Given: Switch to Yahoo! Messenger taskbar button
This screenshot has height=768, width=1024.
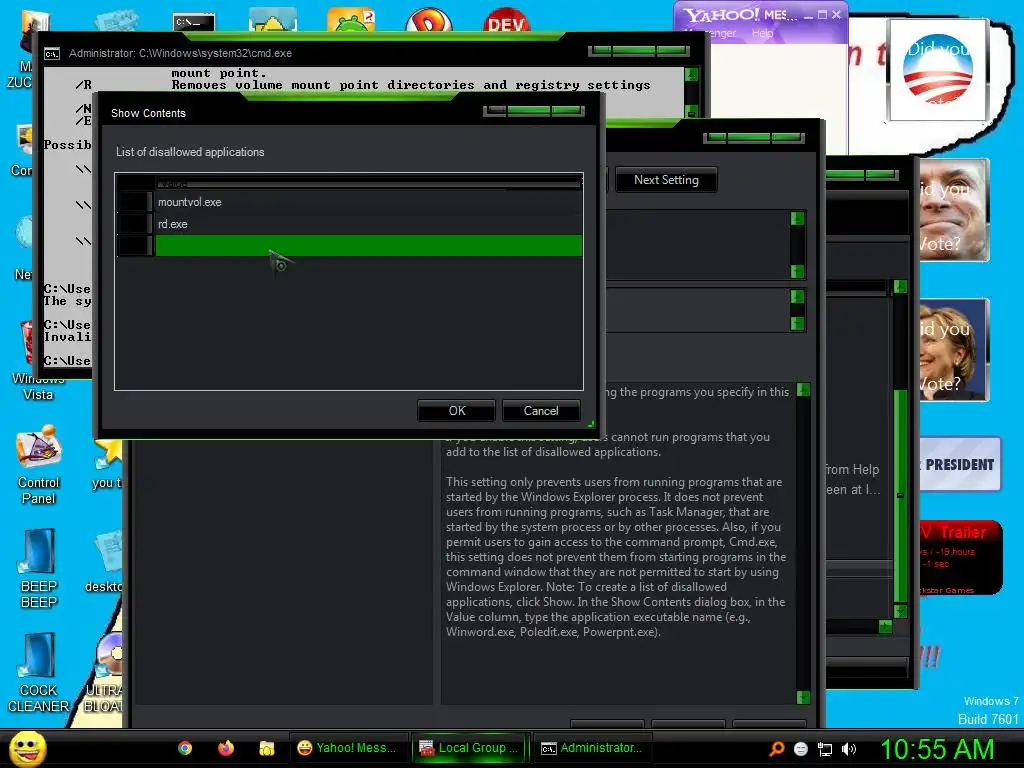Looking at the screenshot, I should pyautogui.click(x=348, y=748).
